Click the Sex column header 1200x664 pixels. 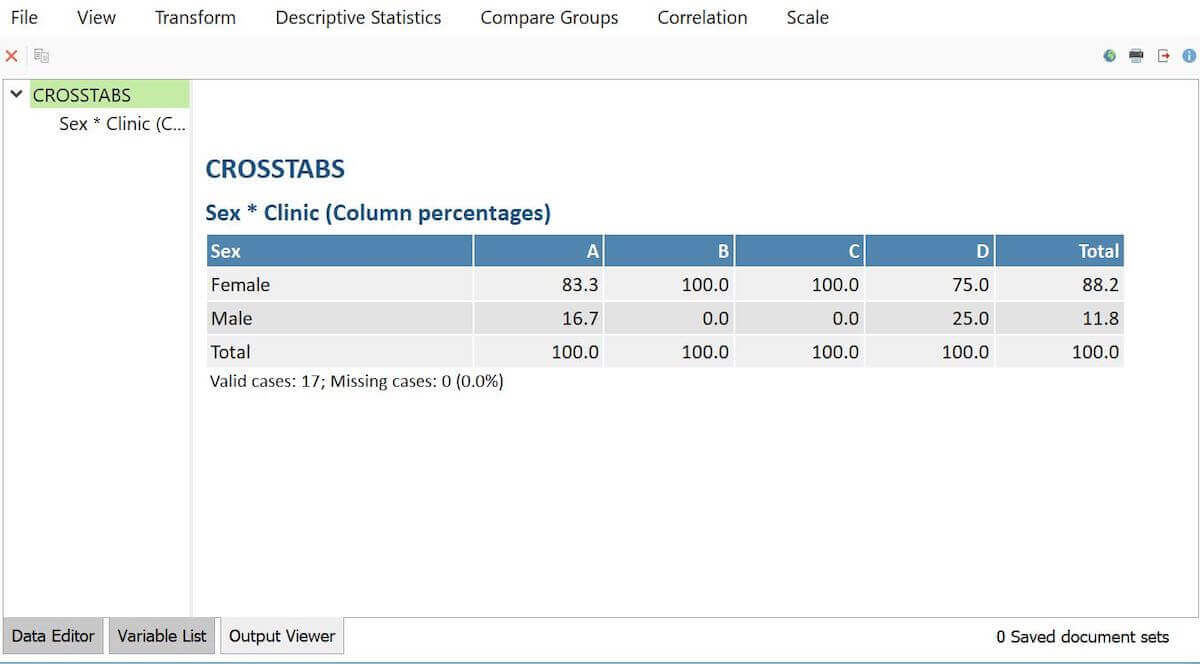339,251
